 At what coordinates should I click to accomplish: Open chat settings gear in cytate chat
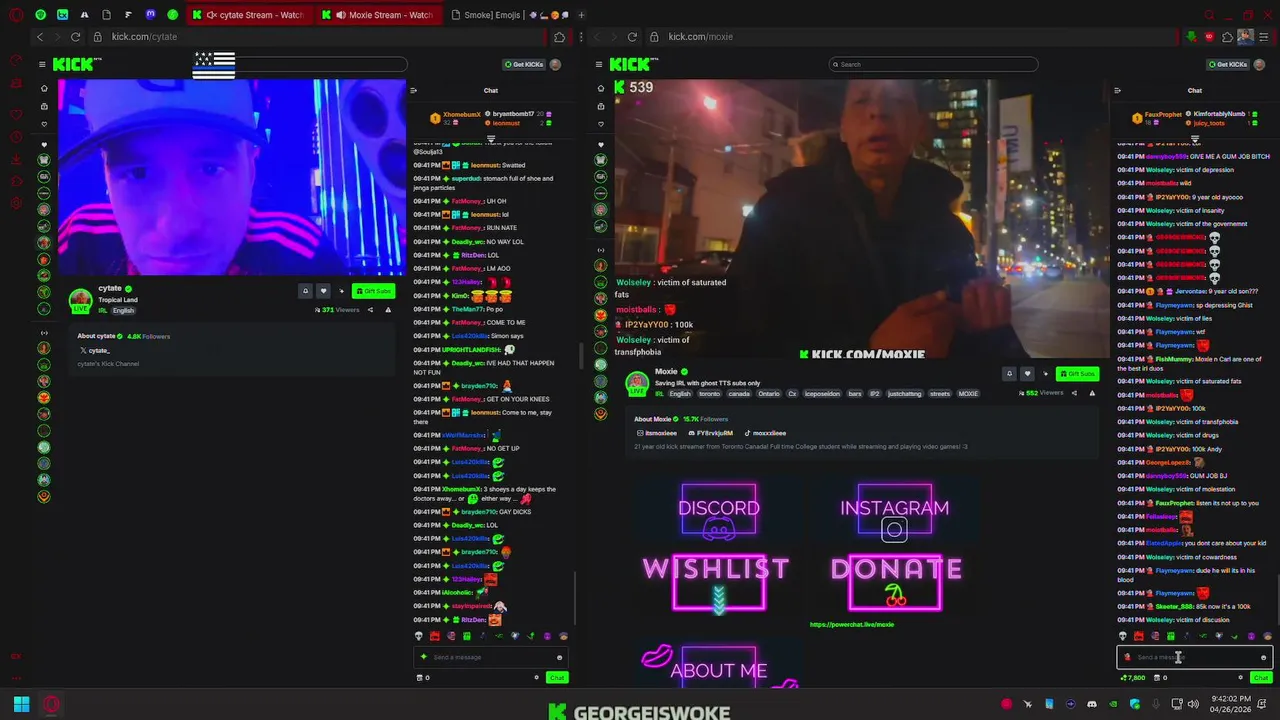[x=537, y=678]
